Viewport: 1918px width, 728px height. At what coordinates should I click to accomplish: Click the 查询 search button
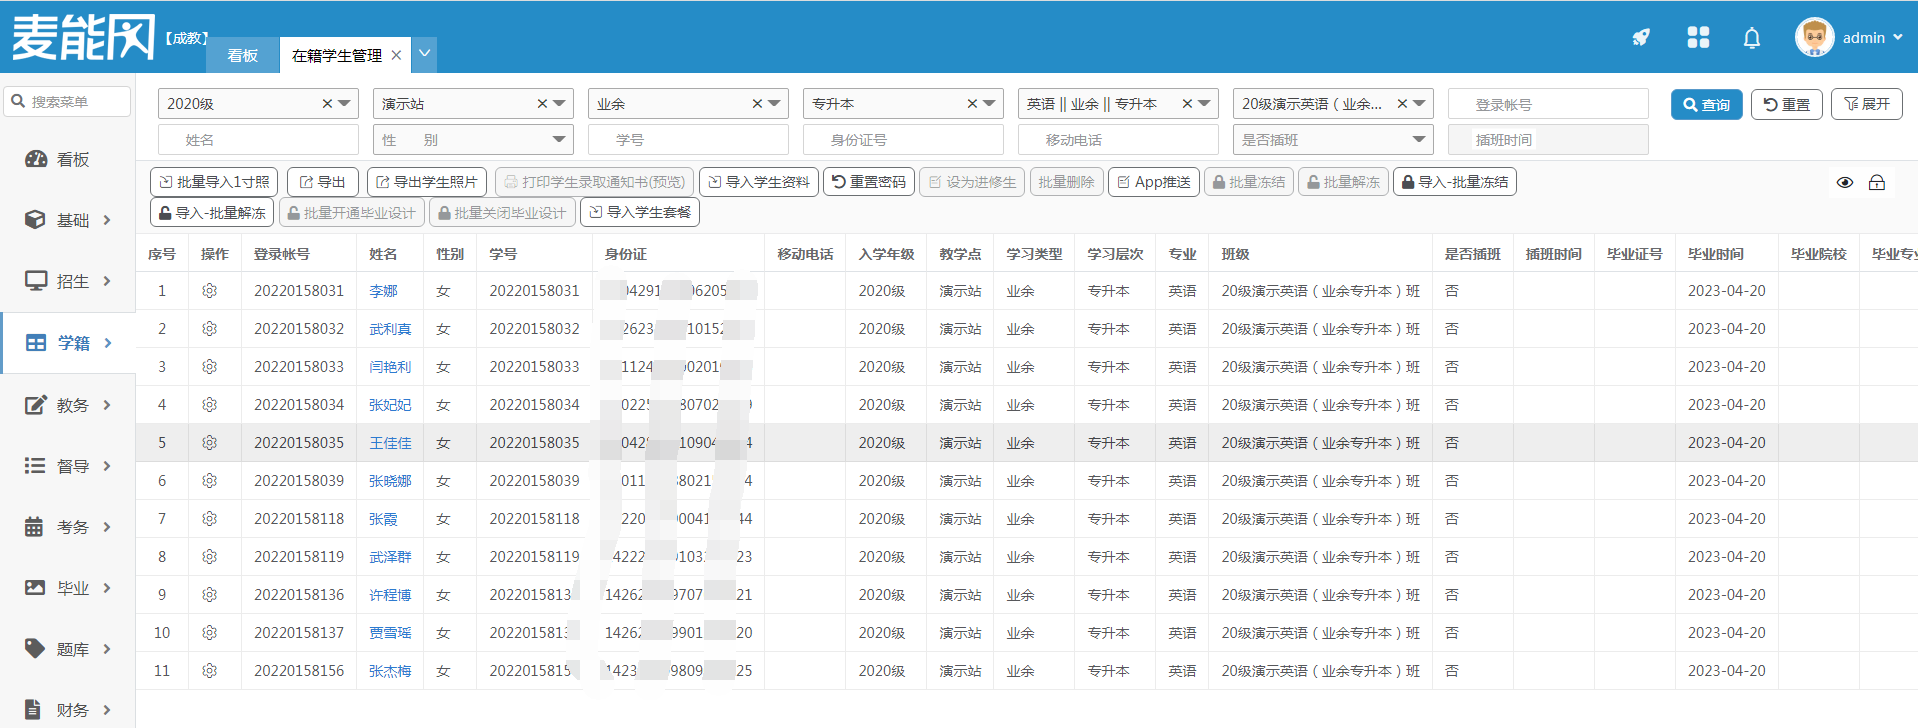point(1706,104)
